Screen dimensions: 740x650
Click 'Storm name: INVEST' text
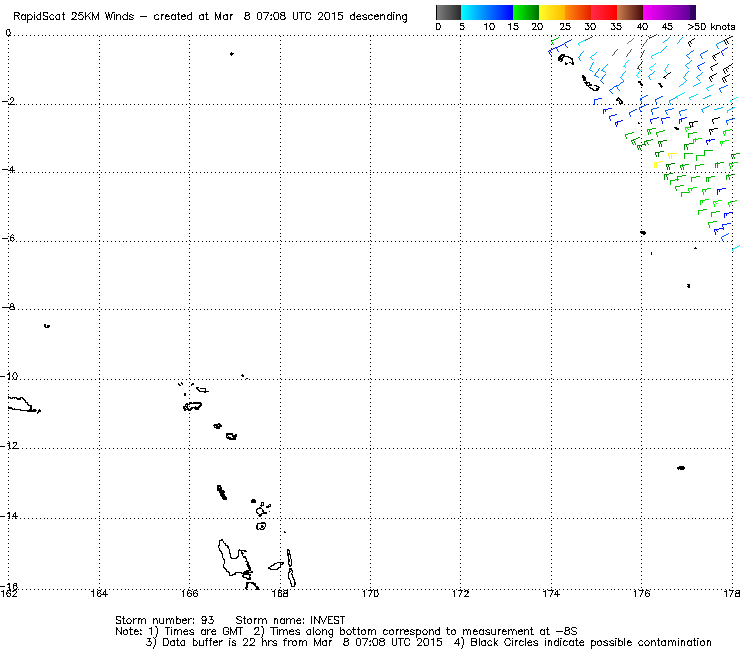tap(290, 620)
